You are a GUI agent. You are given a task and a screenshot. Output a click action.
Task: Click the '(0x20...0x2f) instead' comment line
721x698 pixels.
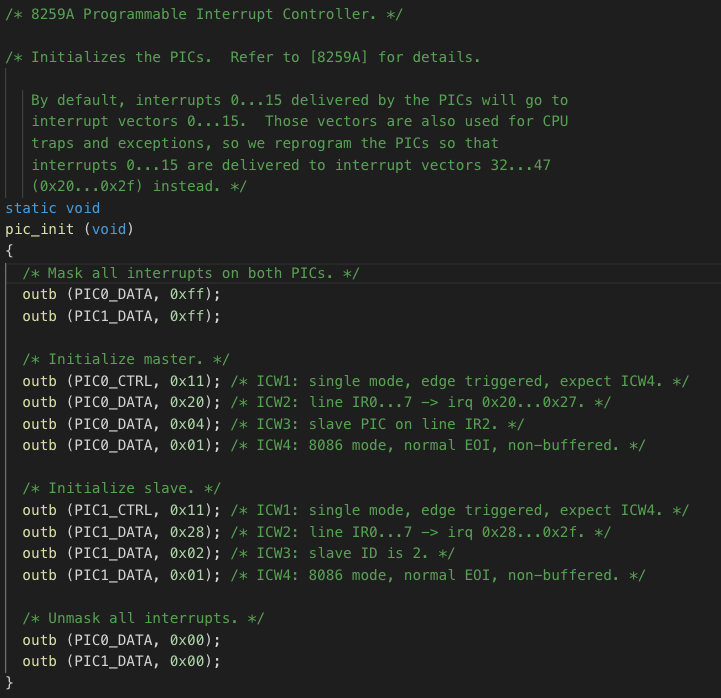click(x=139, y=186)
